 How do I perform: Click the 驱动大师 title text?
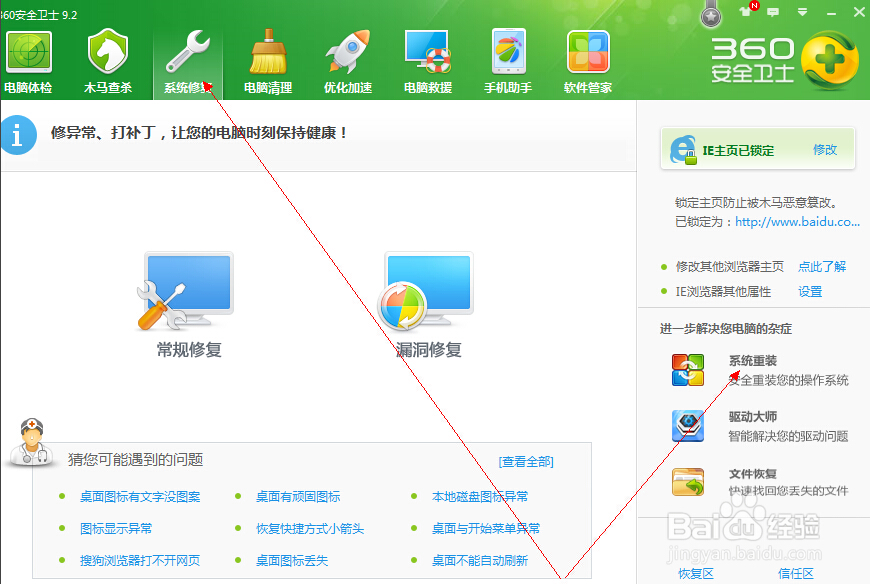pos(752,417)
